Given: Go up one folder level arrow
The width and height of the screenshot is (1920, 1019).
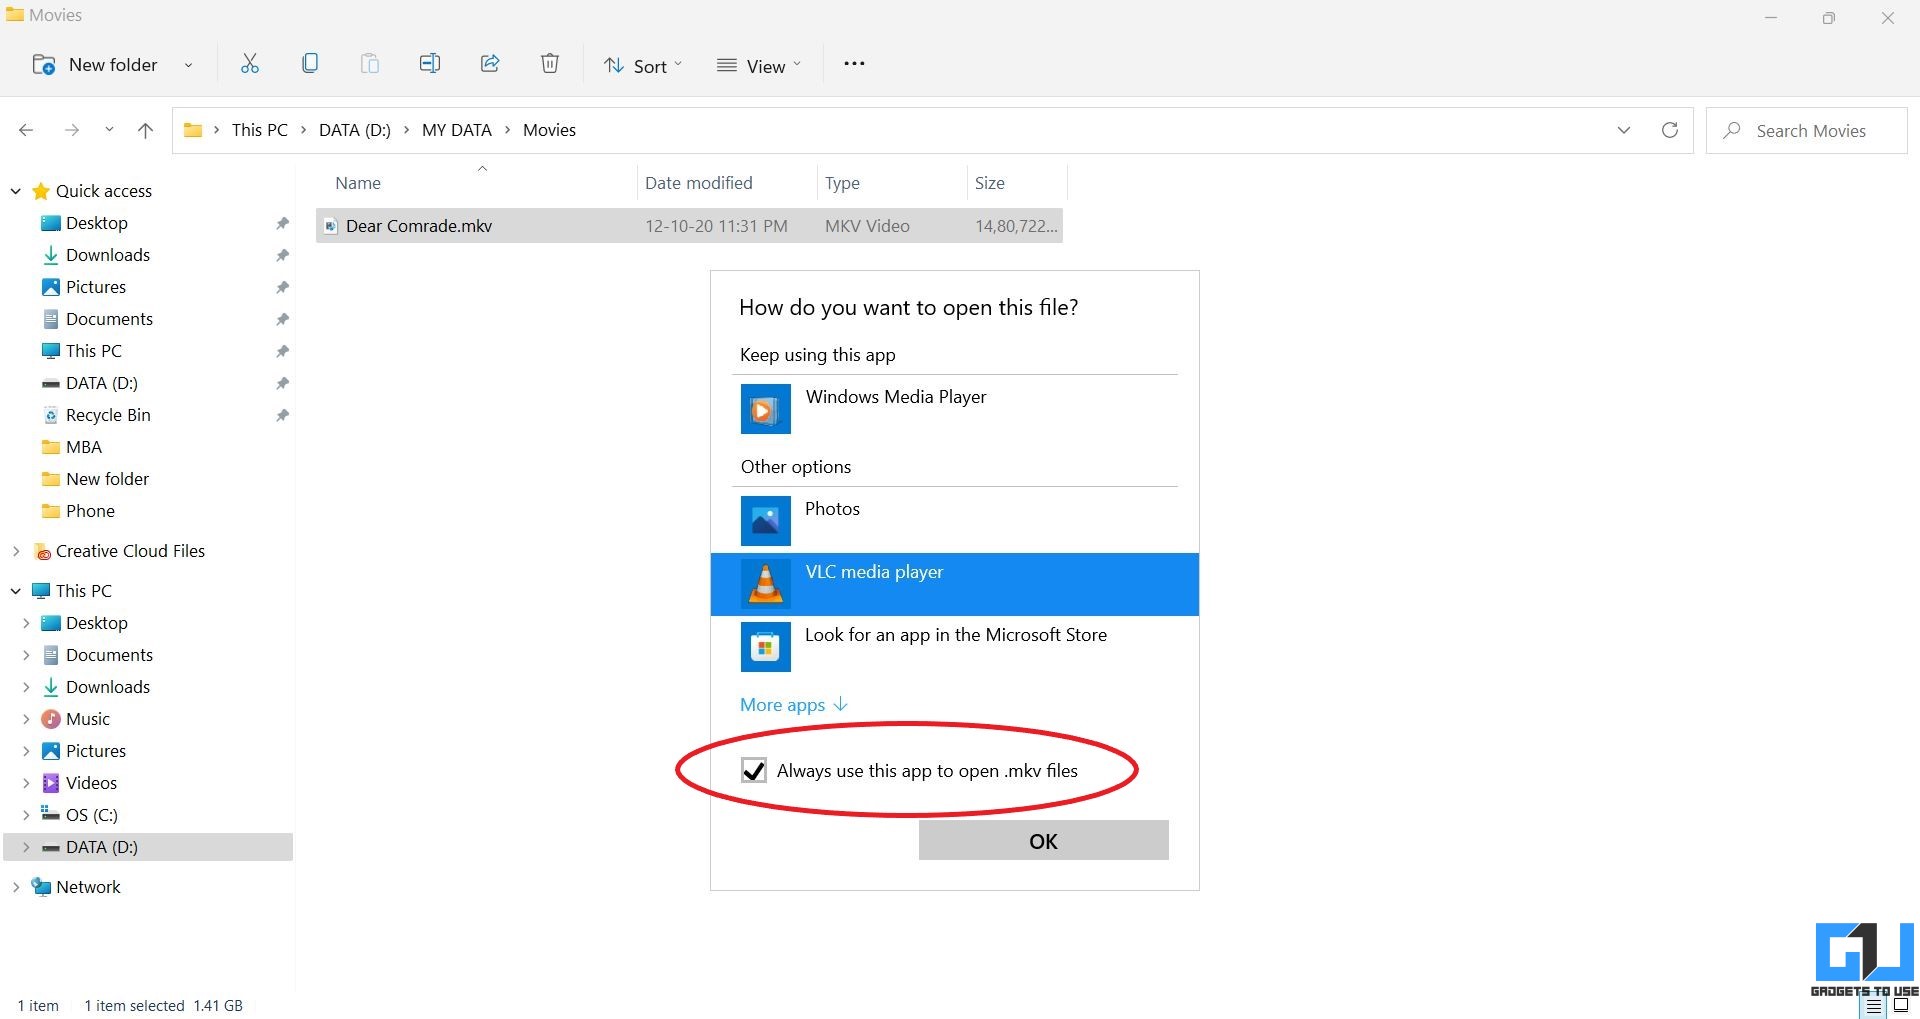Looking at the screenshot, I should (145, 130).
